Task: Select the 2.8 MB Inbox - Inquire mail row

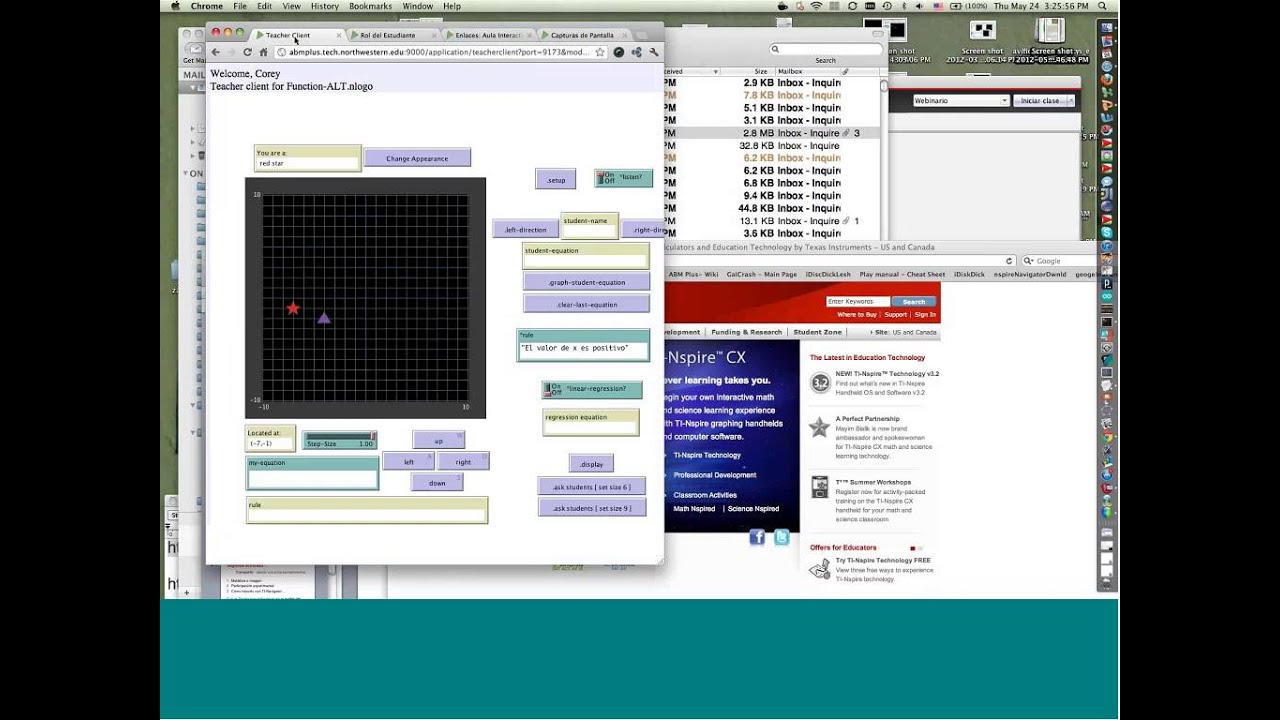Action: [772, 133]
